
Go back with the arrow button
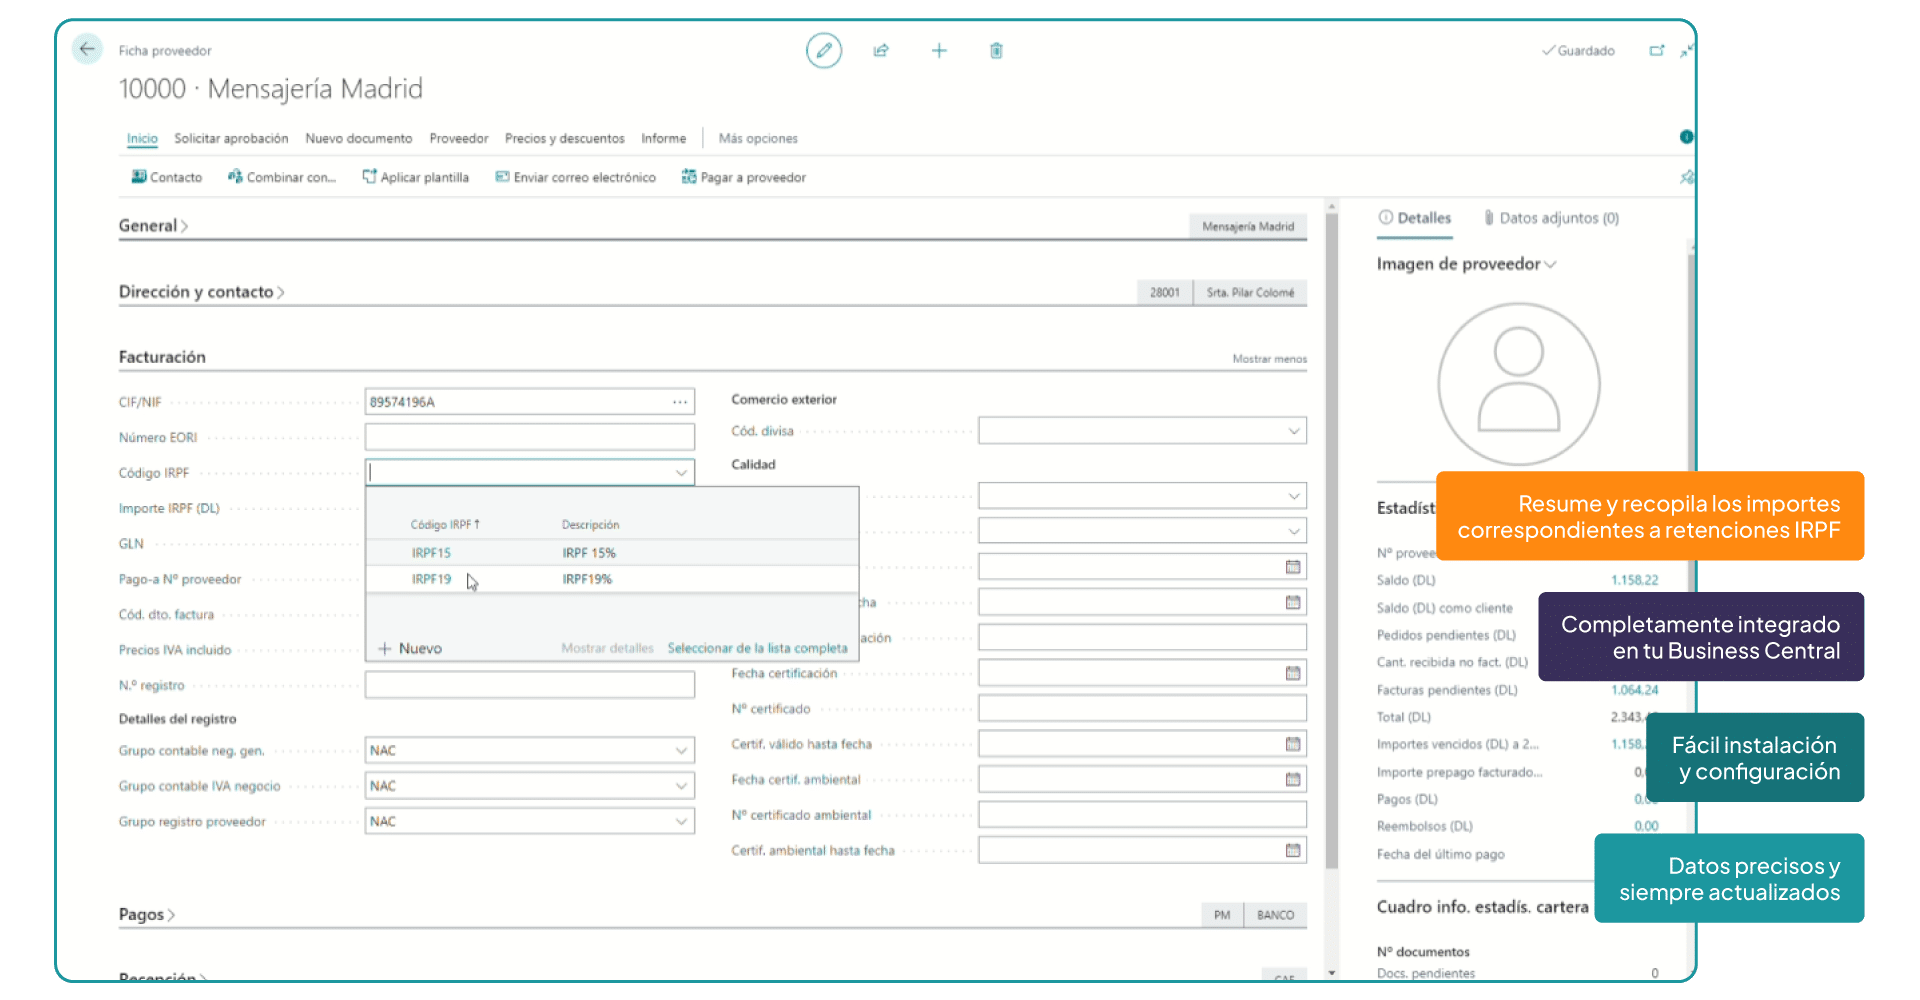coord(88,48)
